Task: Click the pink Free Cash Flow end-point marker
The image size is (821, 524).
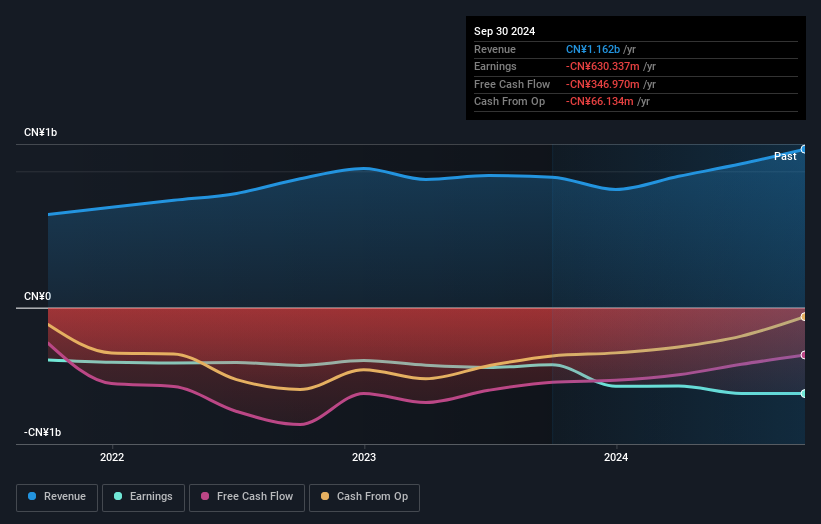Action: [x=804, y=355]
